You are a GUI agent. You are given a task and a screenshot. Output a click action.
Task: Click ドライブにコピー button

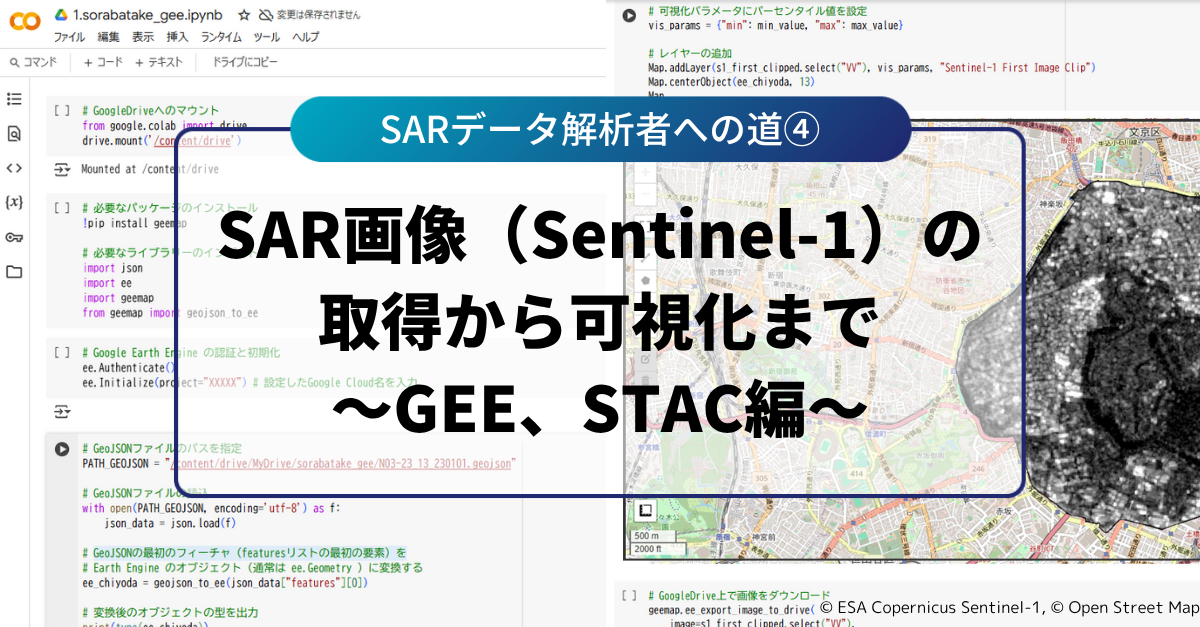click(x=245, y=62)
